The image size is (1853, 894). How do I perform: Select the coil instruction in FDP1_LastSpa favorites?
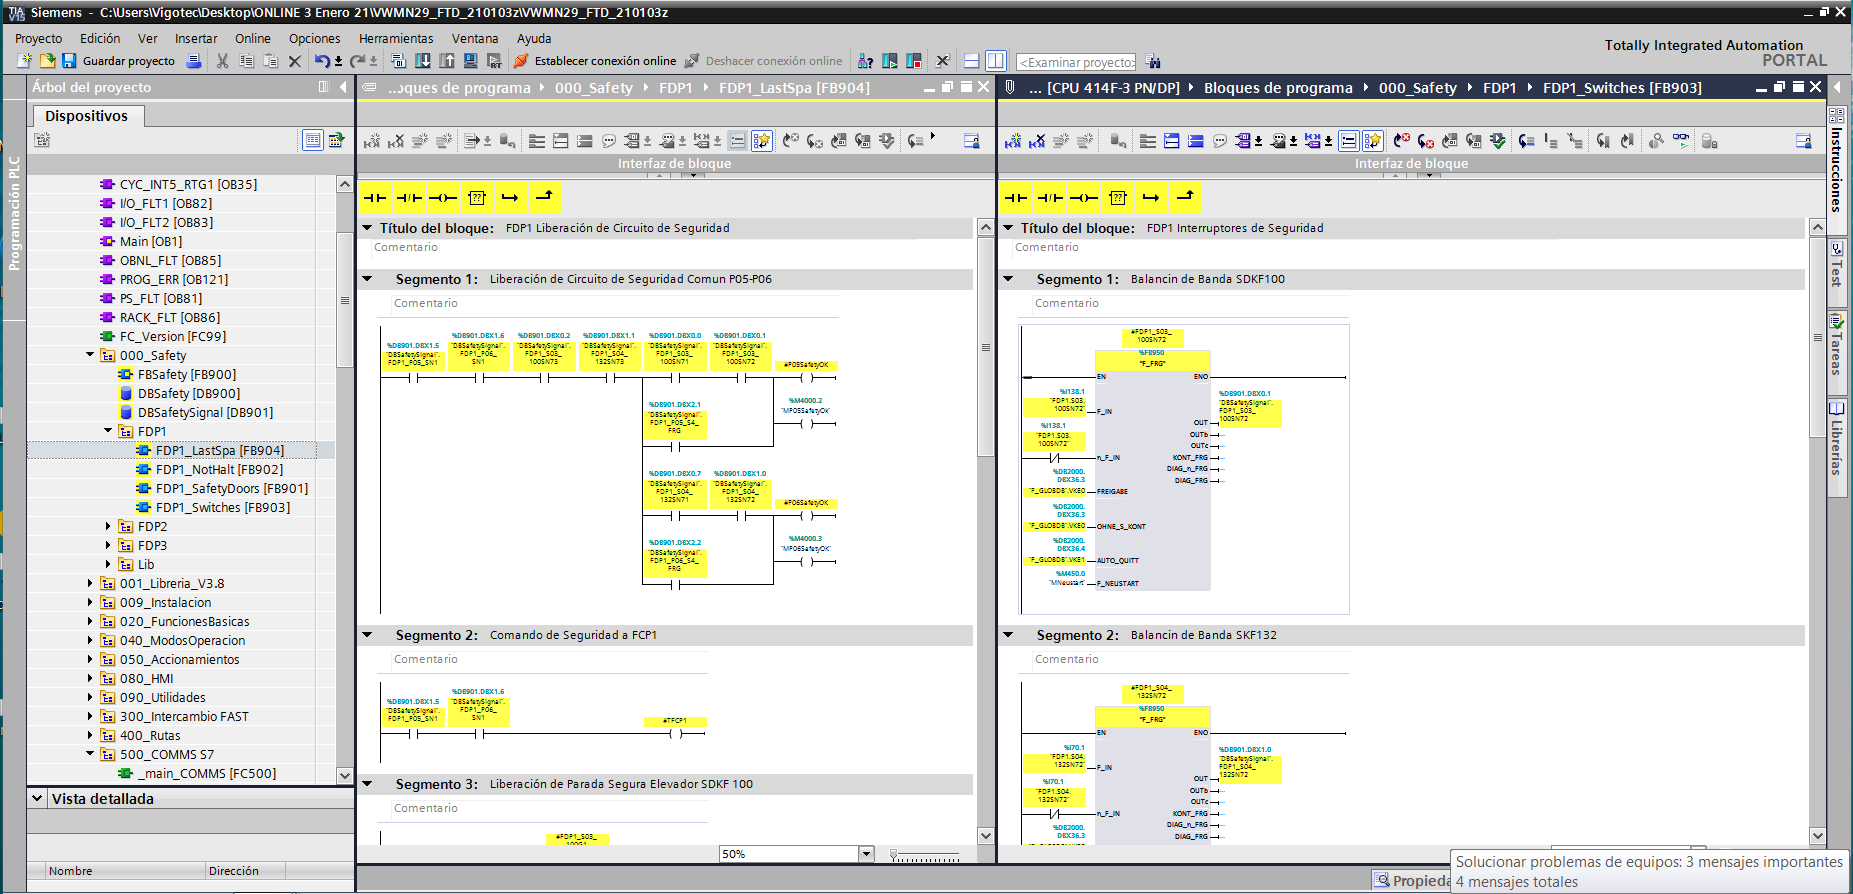pos(443,198)
